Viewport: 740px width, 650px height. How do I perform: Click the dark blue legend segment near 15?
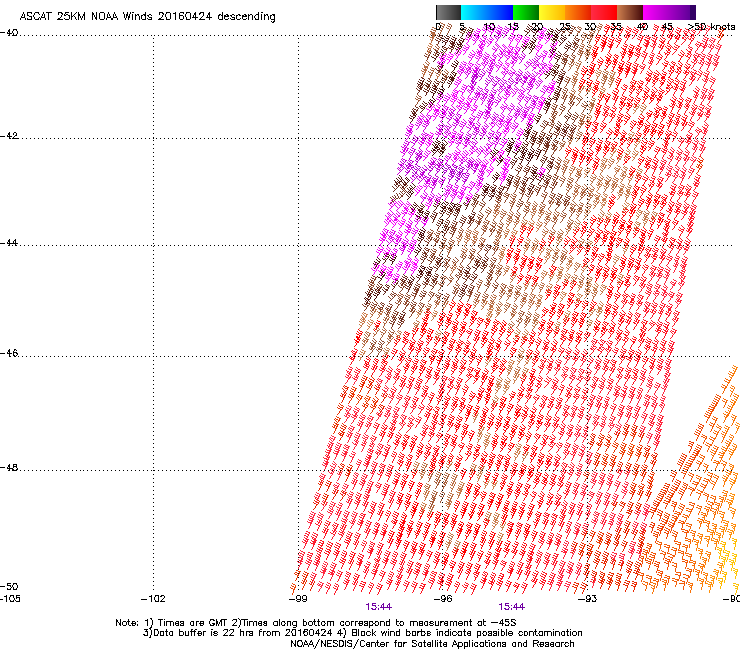click(x=500, y=12)
